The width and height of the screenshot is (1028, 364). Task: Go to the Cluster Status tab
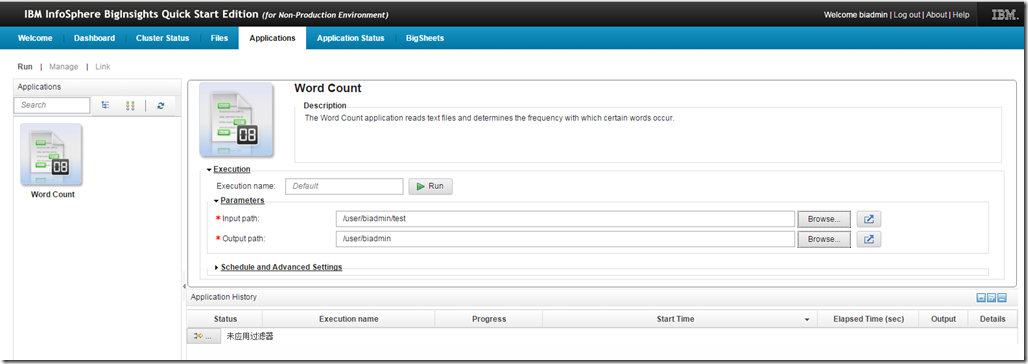163,38
